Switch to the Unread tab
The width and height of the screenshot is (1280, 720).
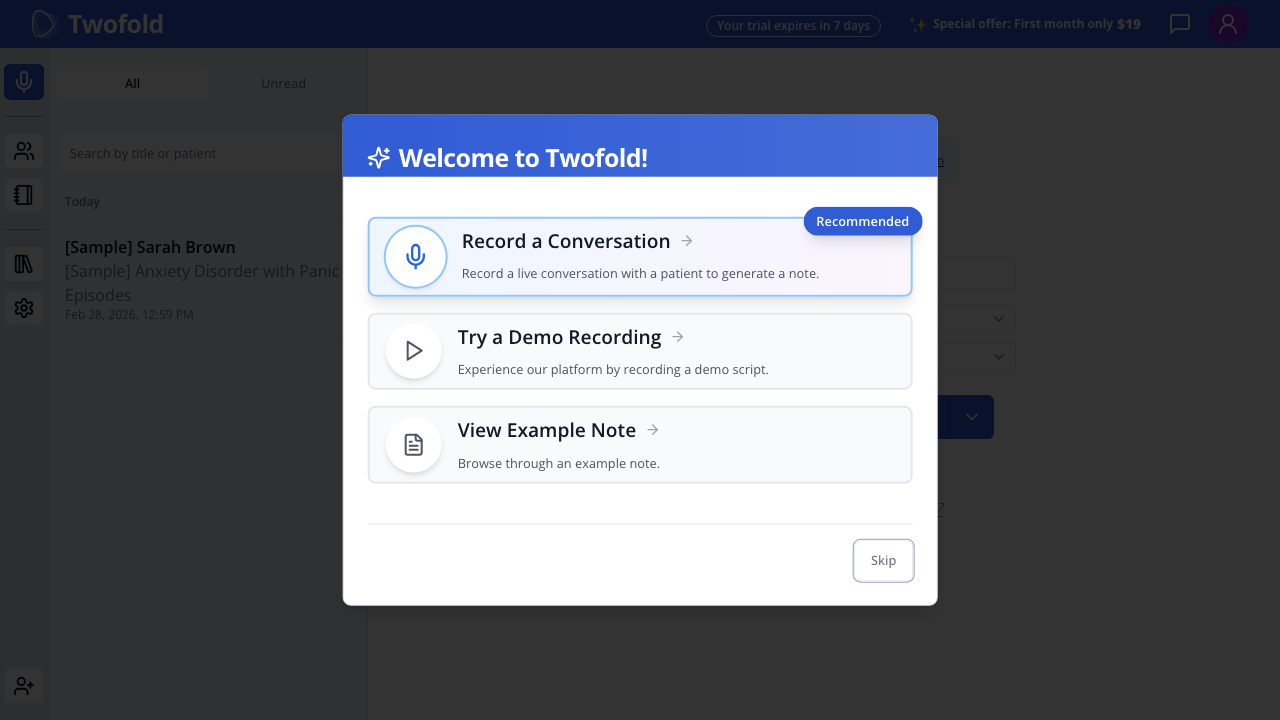(283, 83)
